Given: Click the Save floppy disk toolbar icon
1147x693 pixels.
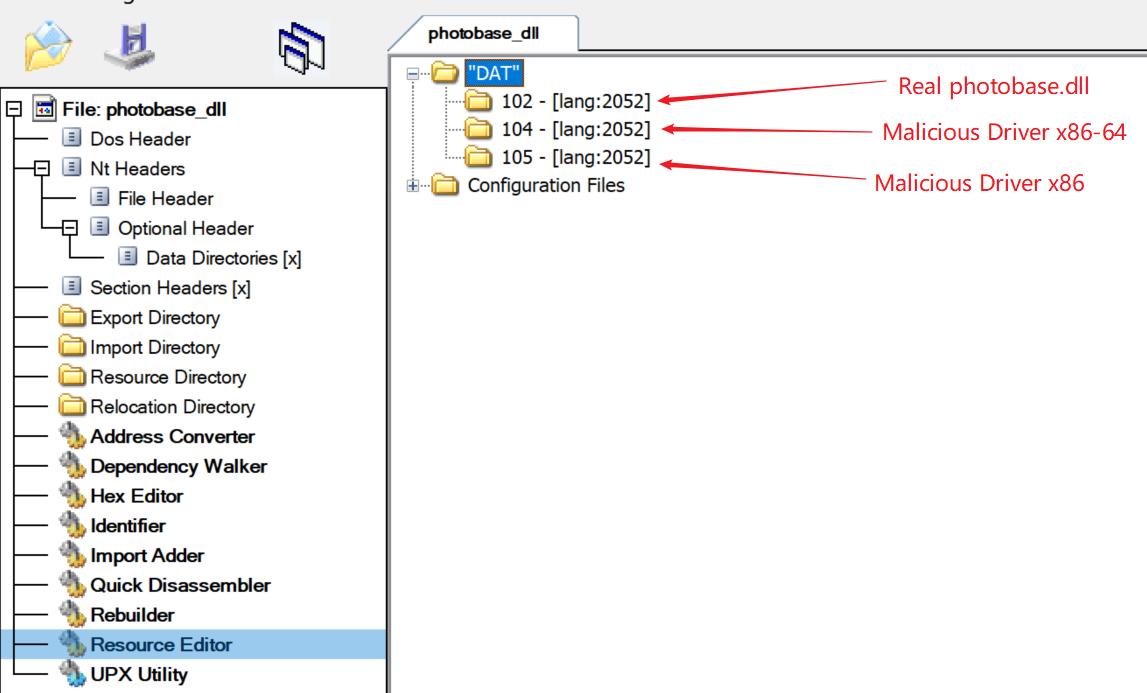Looking at the screenshot, I should 130,46.
